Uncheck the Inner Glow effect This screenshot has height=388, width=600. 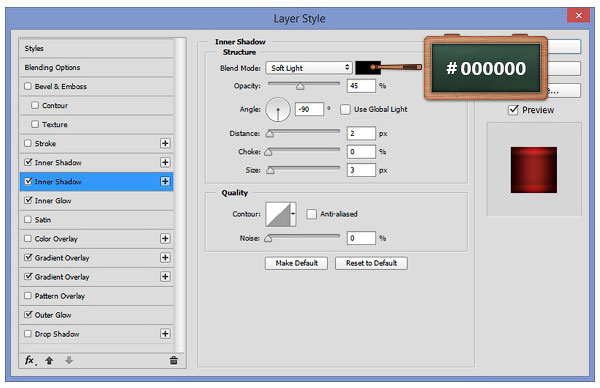28,201
